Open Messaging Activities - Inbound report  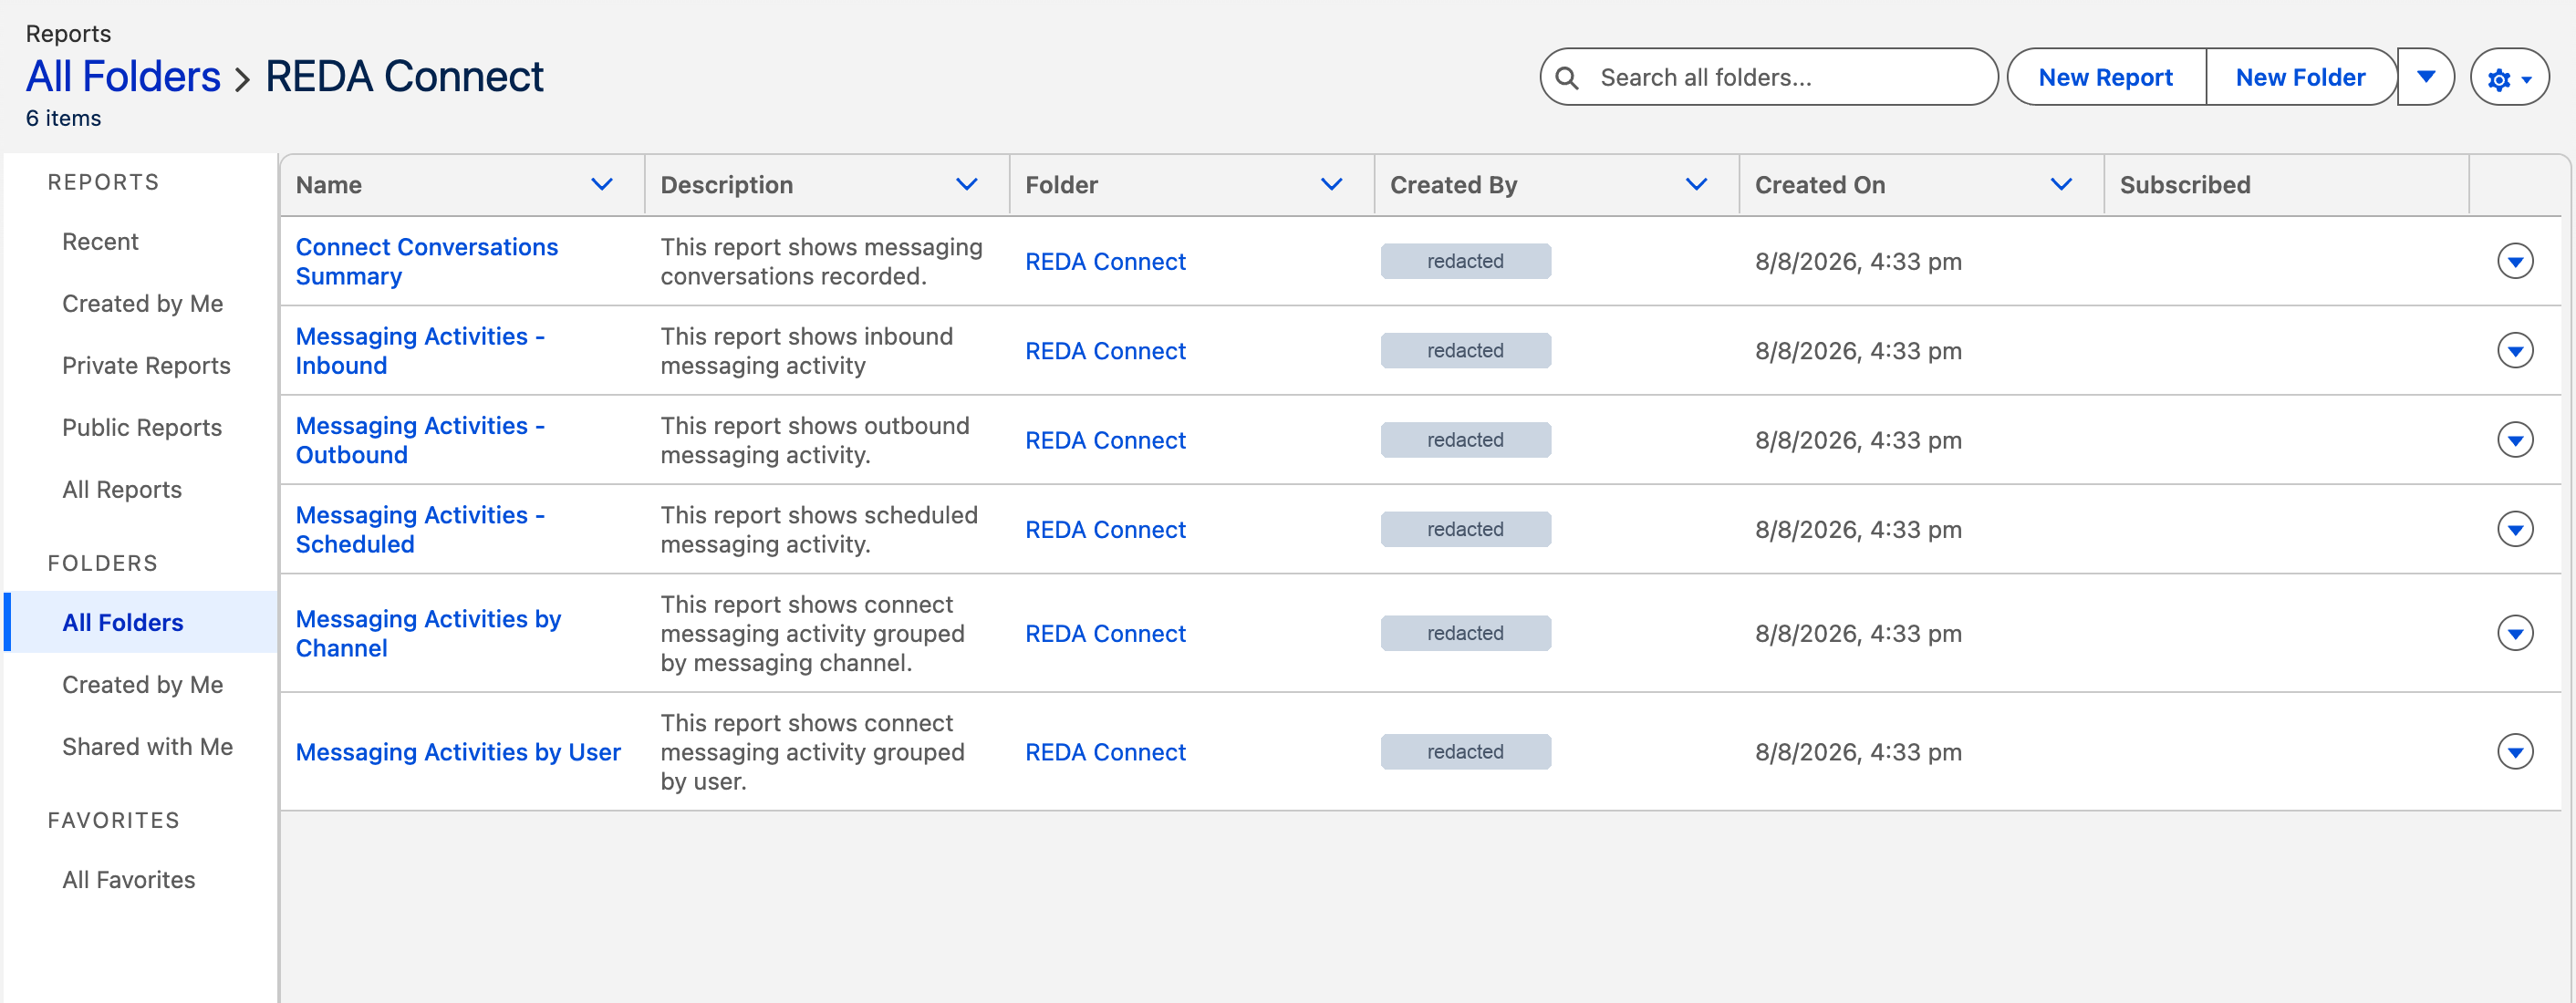[x=420, y=350]
